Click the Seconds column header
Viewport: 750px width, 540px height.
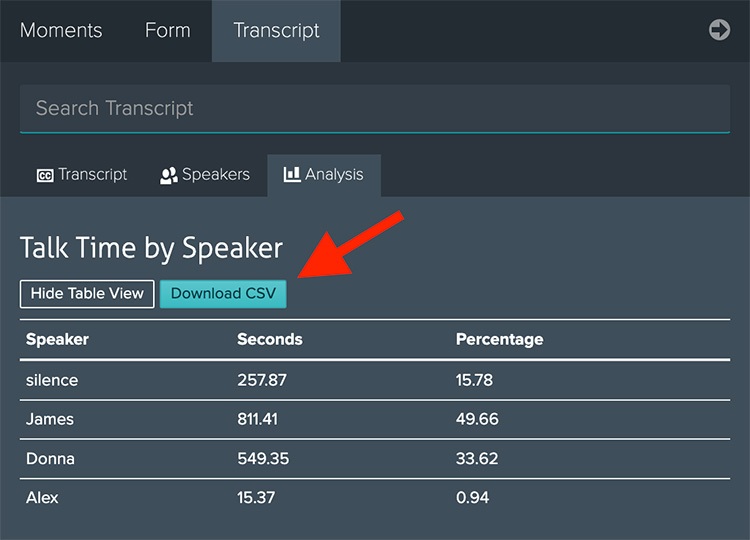(x=270, y=339)
